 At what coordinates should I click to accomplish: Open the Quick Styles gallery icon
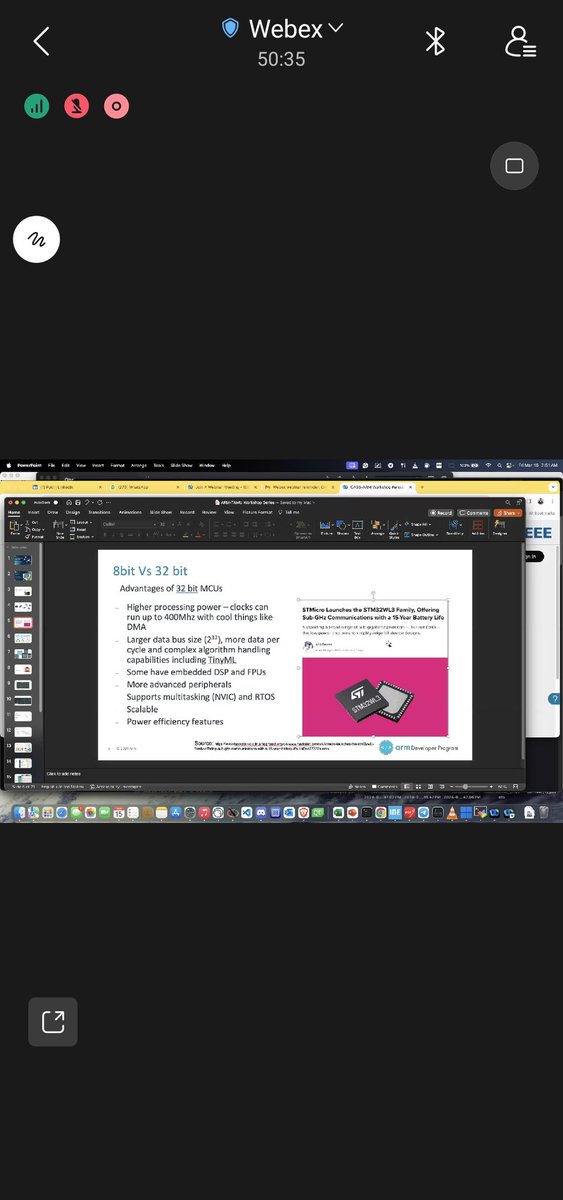pos(394,528)
